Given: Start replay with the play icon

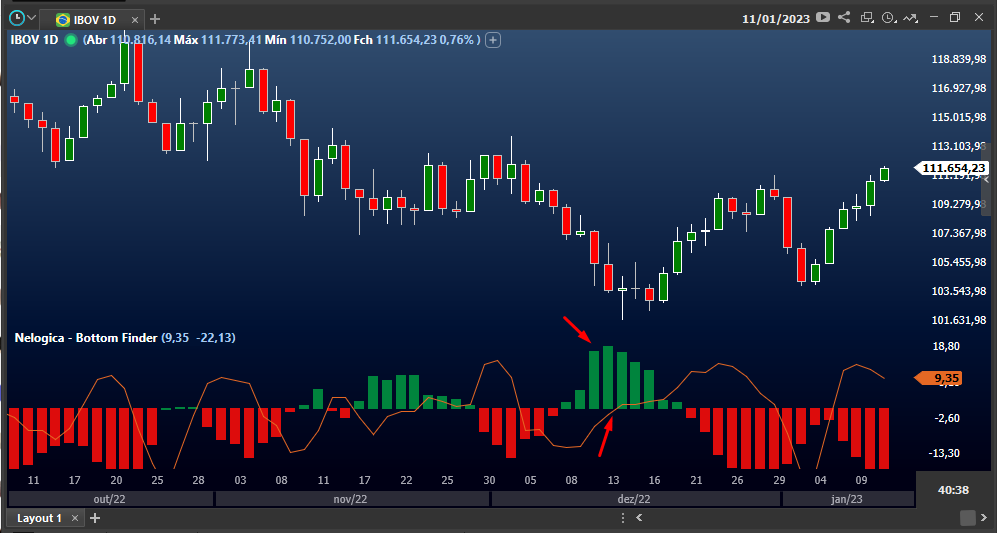Looking at the screenshot, I should tap(823, 17).
